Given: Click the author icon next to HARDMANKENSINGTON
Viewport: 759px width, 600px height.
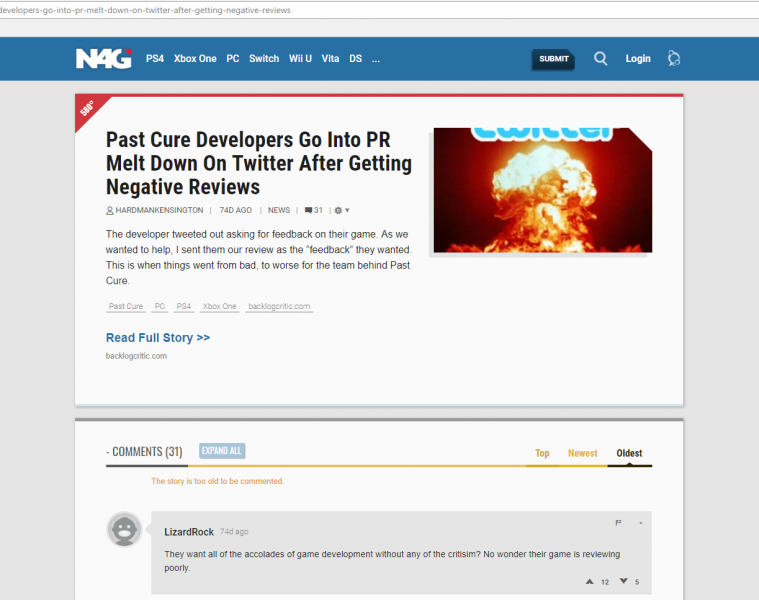Looking at the screenshot, I should click(x=110, y=210).
